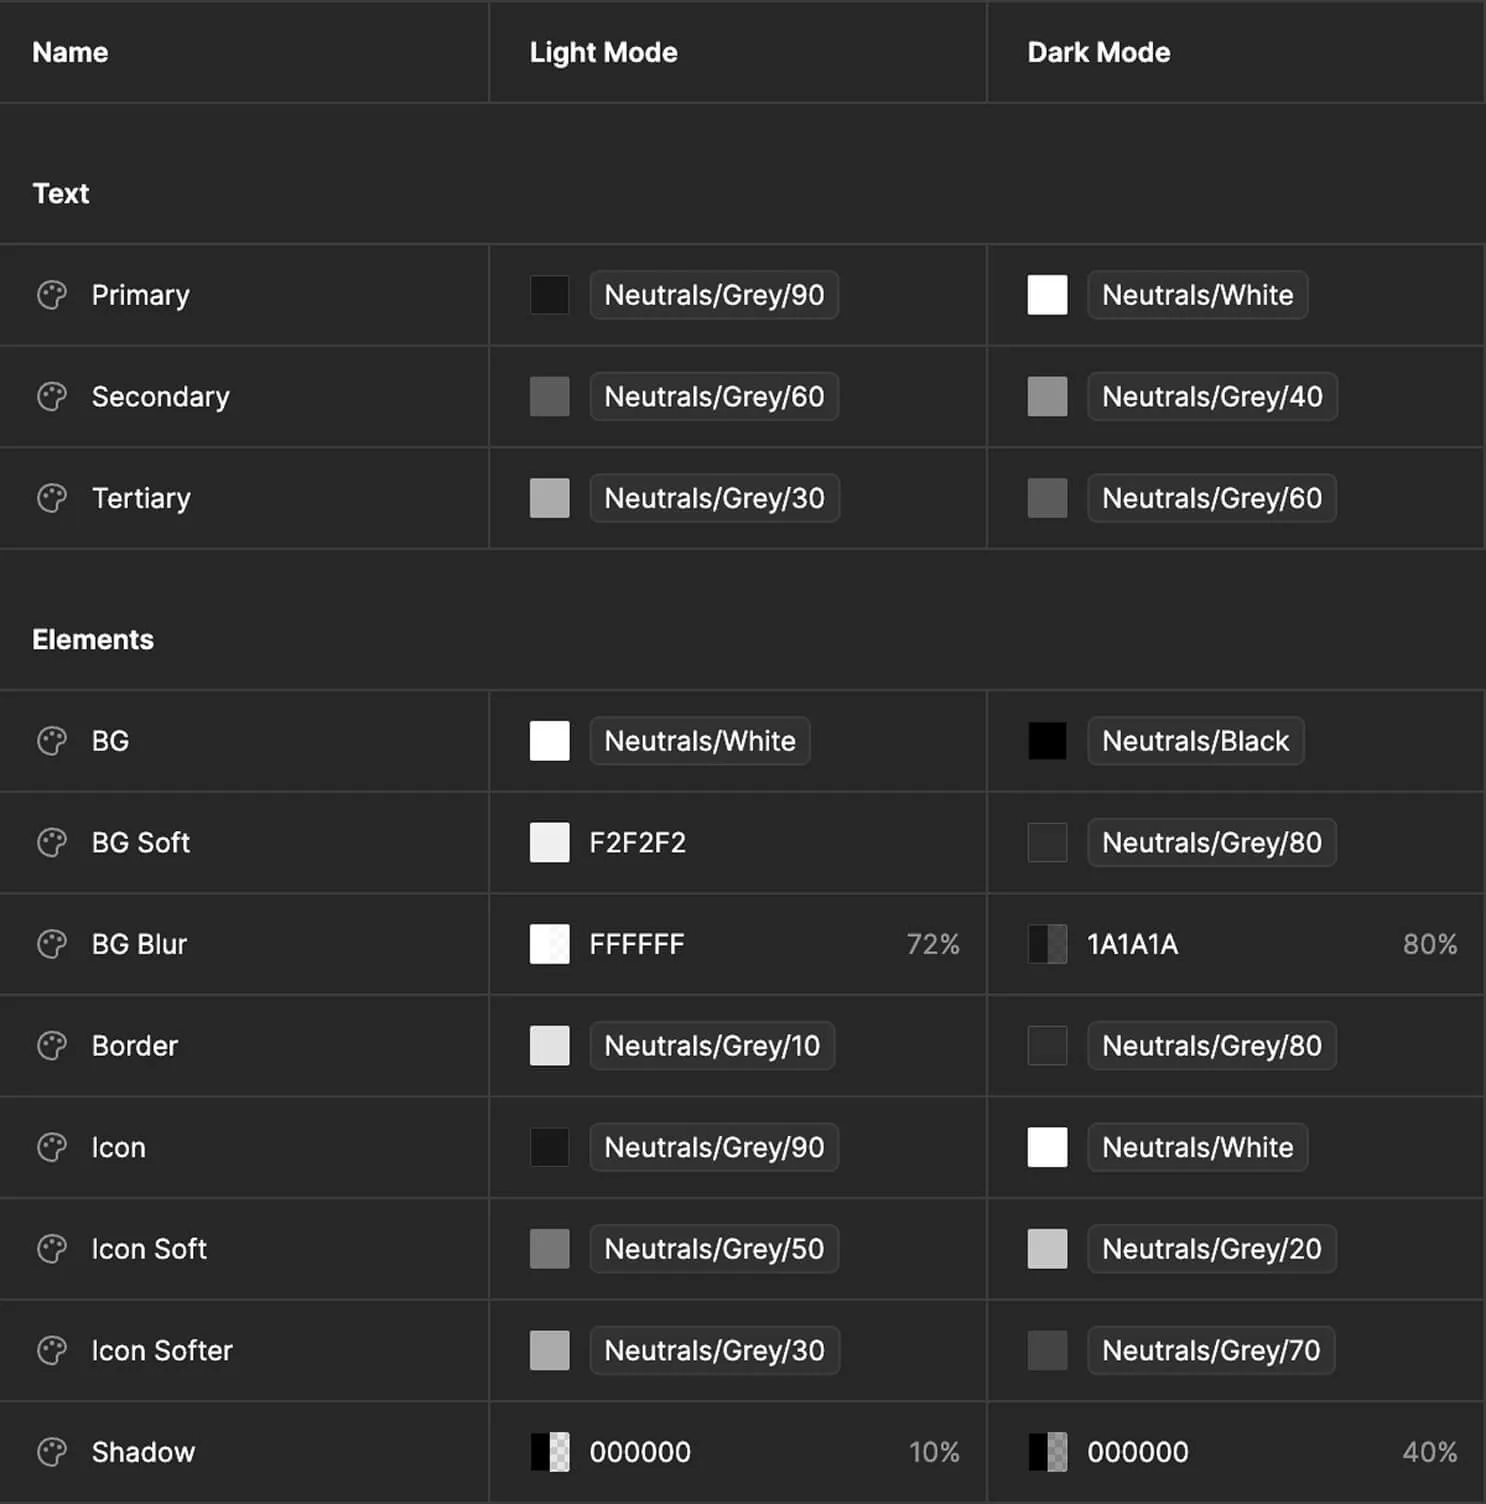This screenshot has height=1504, width=1486.
Task: Click the Elements section heading
Action: [x=93, y=639]
